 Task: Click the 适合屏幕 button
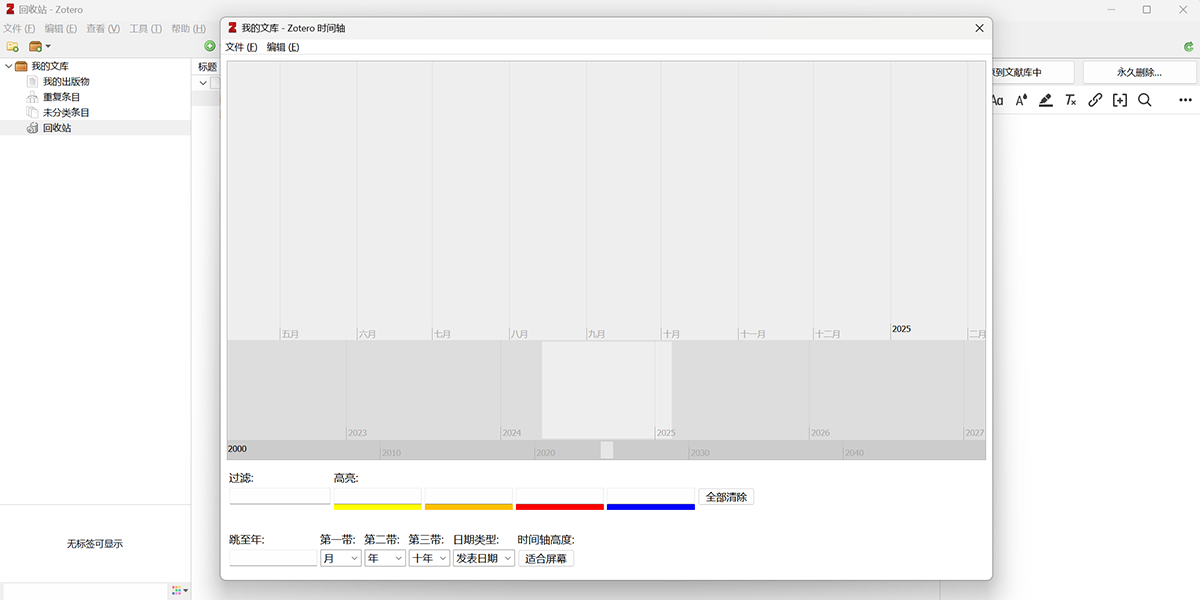pyautogui.click(x=546, y=558)
